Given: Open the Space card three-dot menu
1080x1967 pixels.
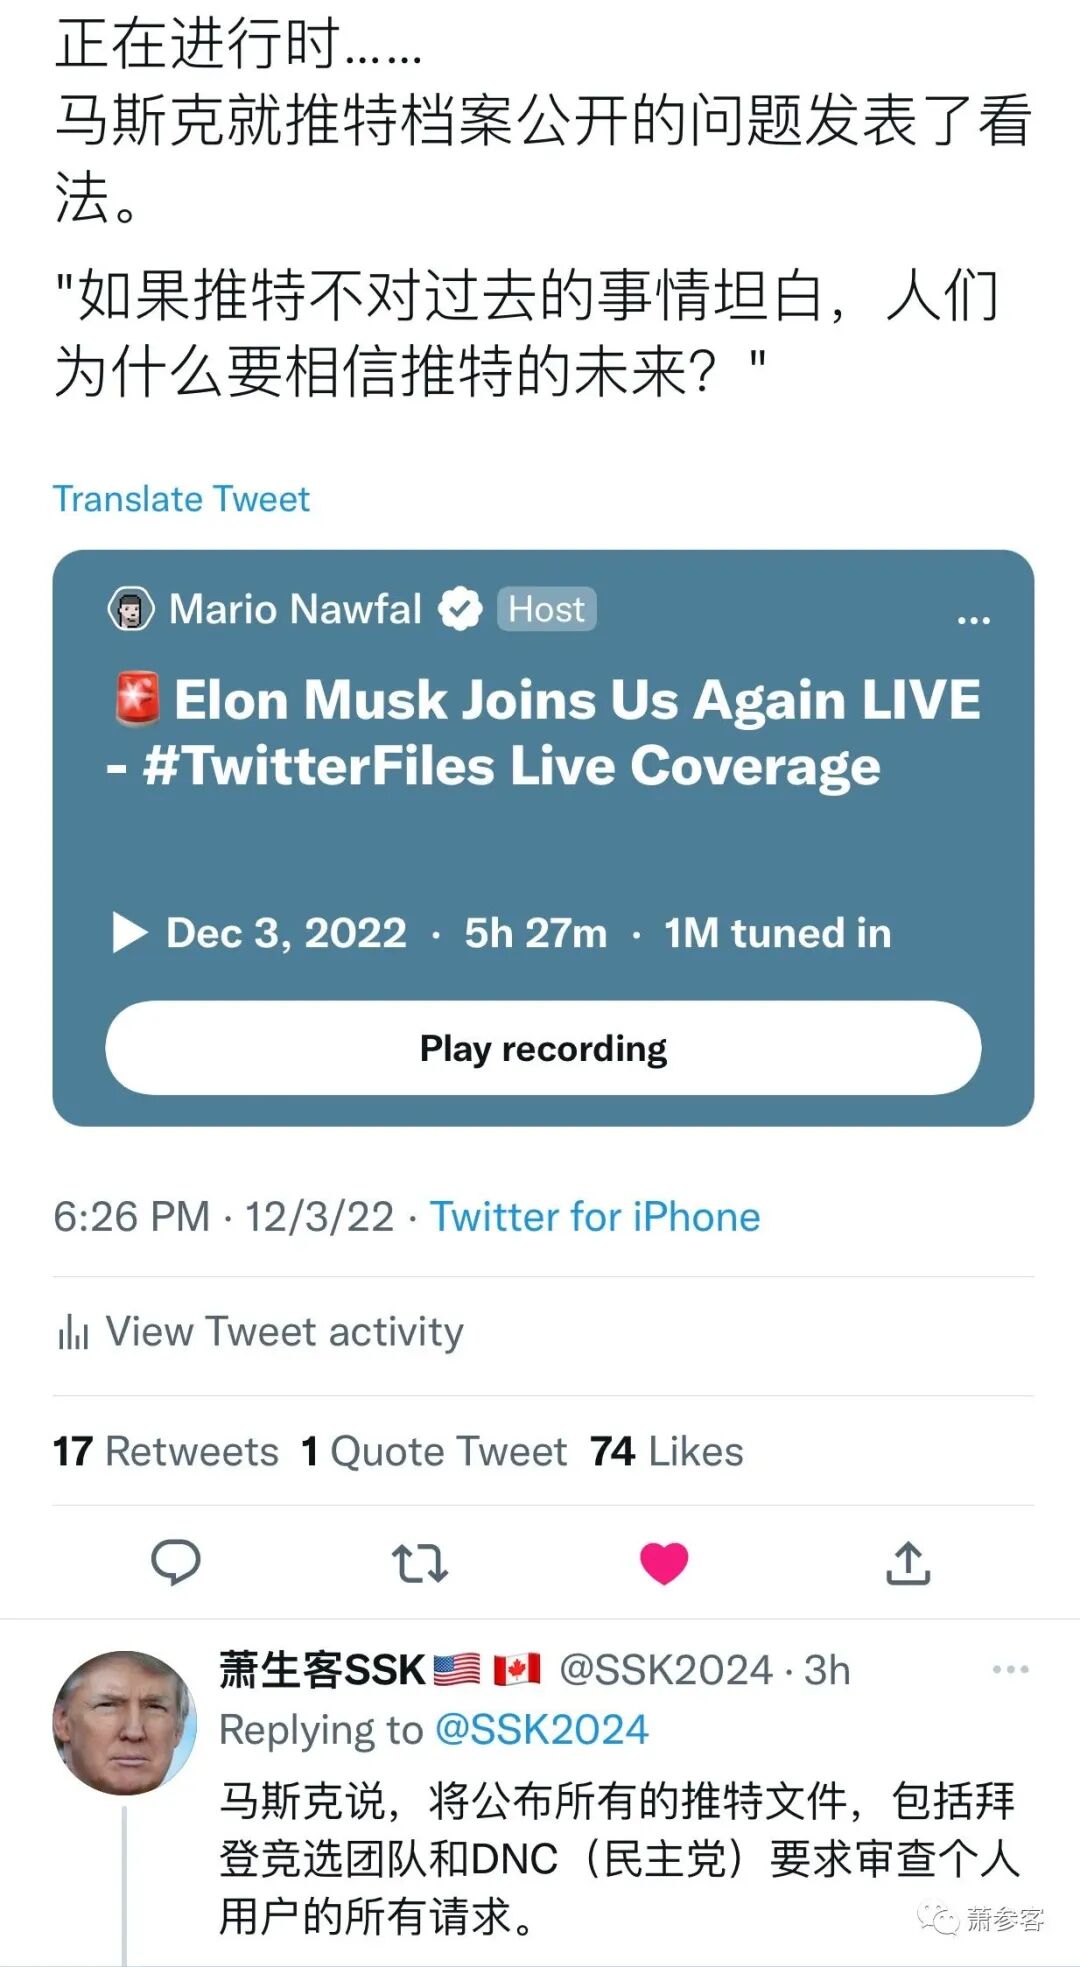Looking at the screenshot, I should click(x=973, y=620).
